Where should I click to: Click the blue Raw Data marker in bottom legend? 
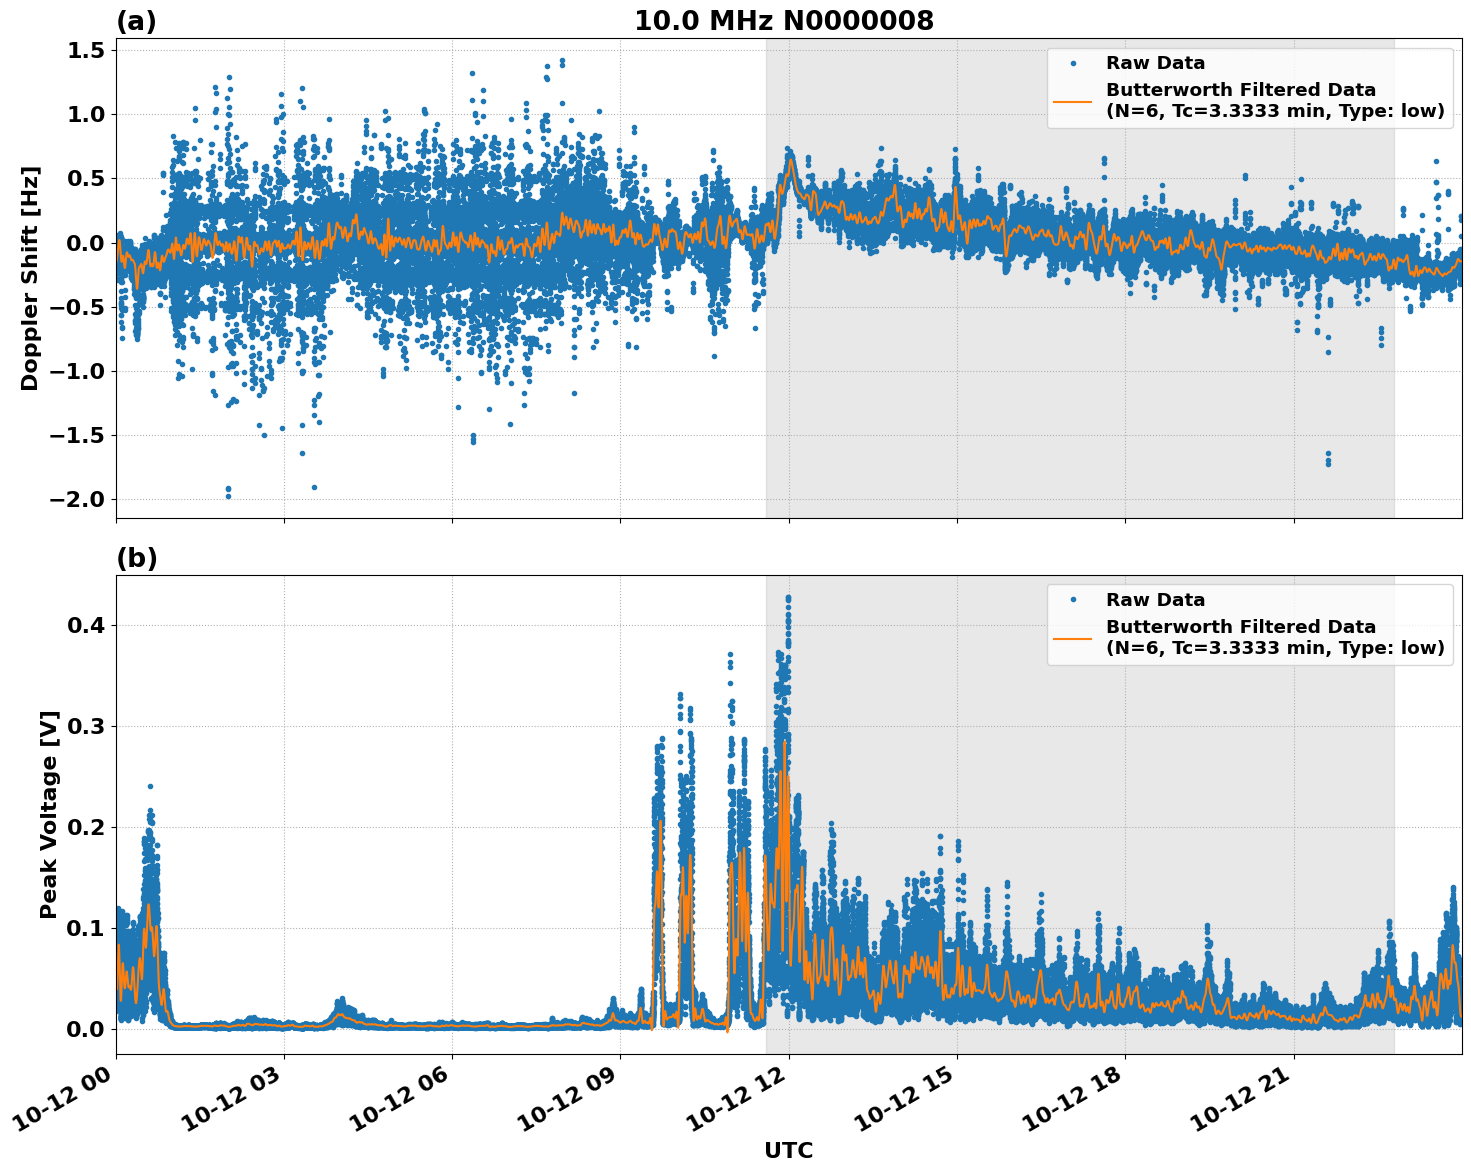point(1073,600)
